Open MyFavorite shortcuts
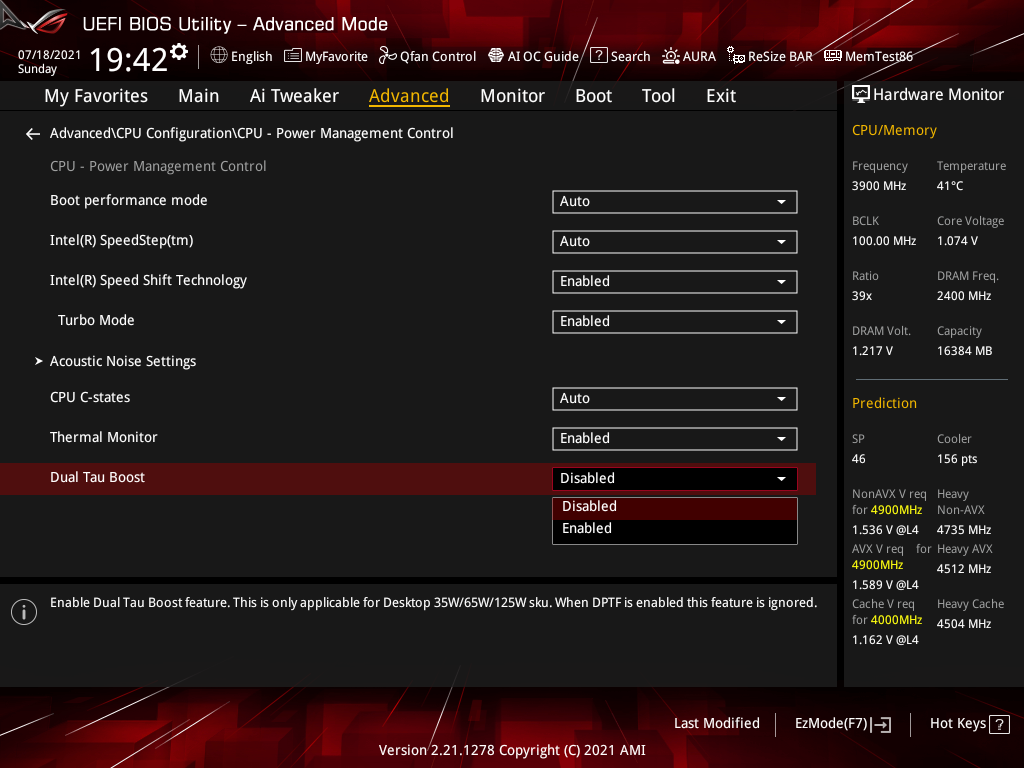 (326, 56)
